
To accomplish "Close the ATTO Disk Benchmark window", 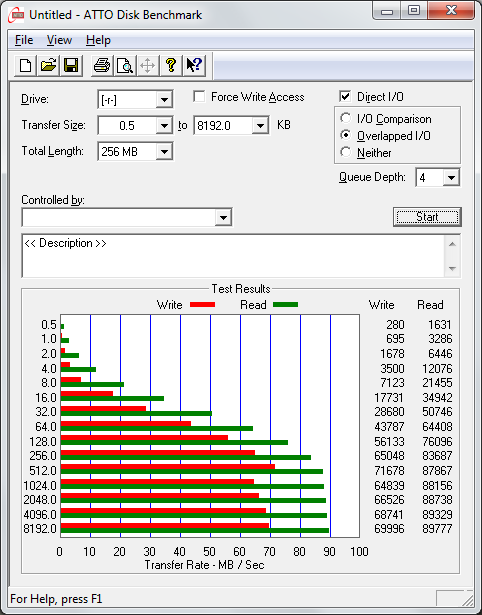I will [451, 11].
